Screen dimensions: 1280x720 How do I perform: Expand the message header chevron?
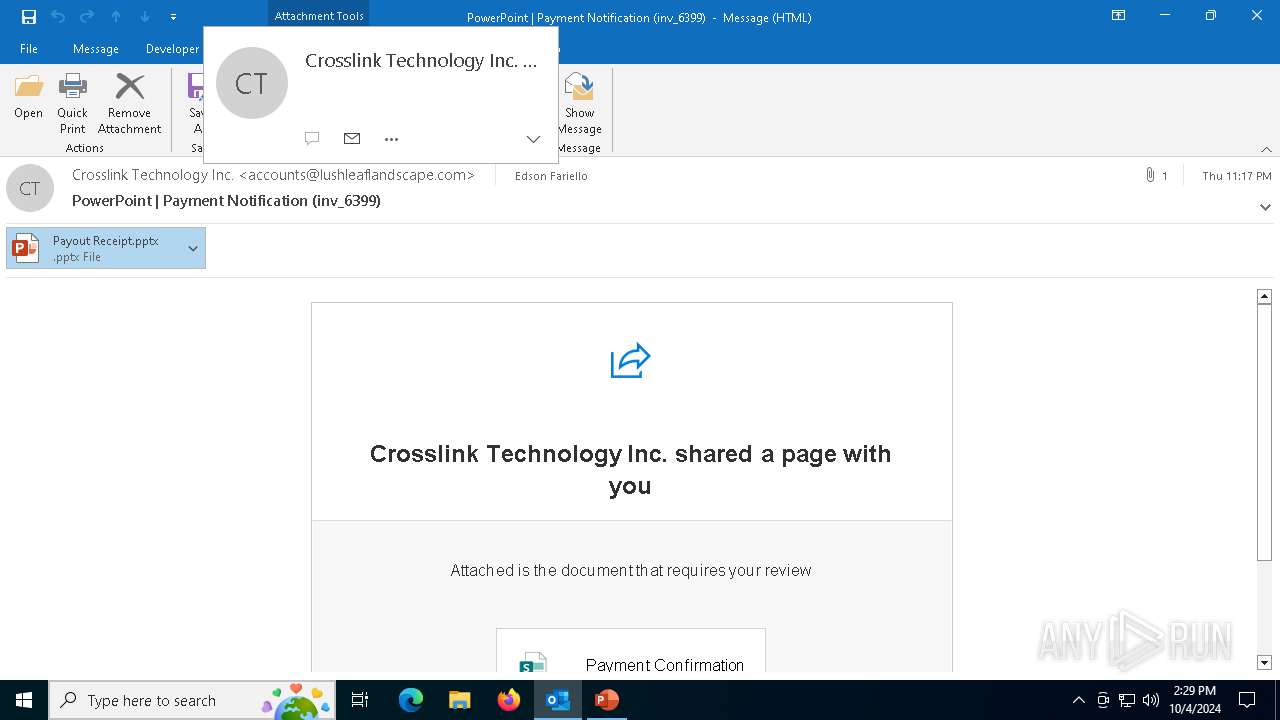pyautogui.click(x=1265, y=207)
